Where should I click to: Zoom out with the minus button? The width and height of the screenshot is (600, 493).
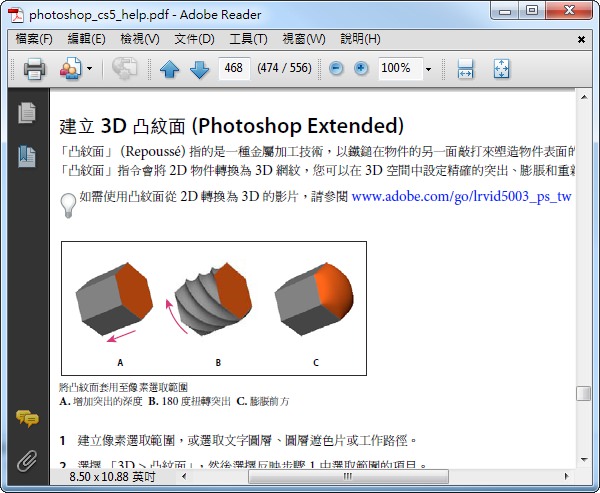pyautogui.click(x=336, y=69)
